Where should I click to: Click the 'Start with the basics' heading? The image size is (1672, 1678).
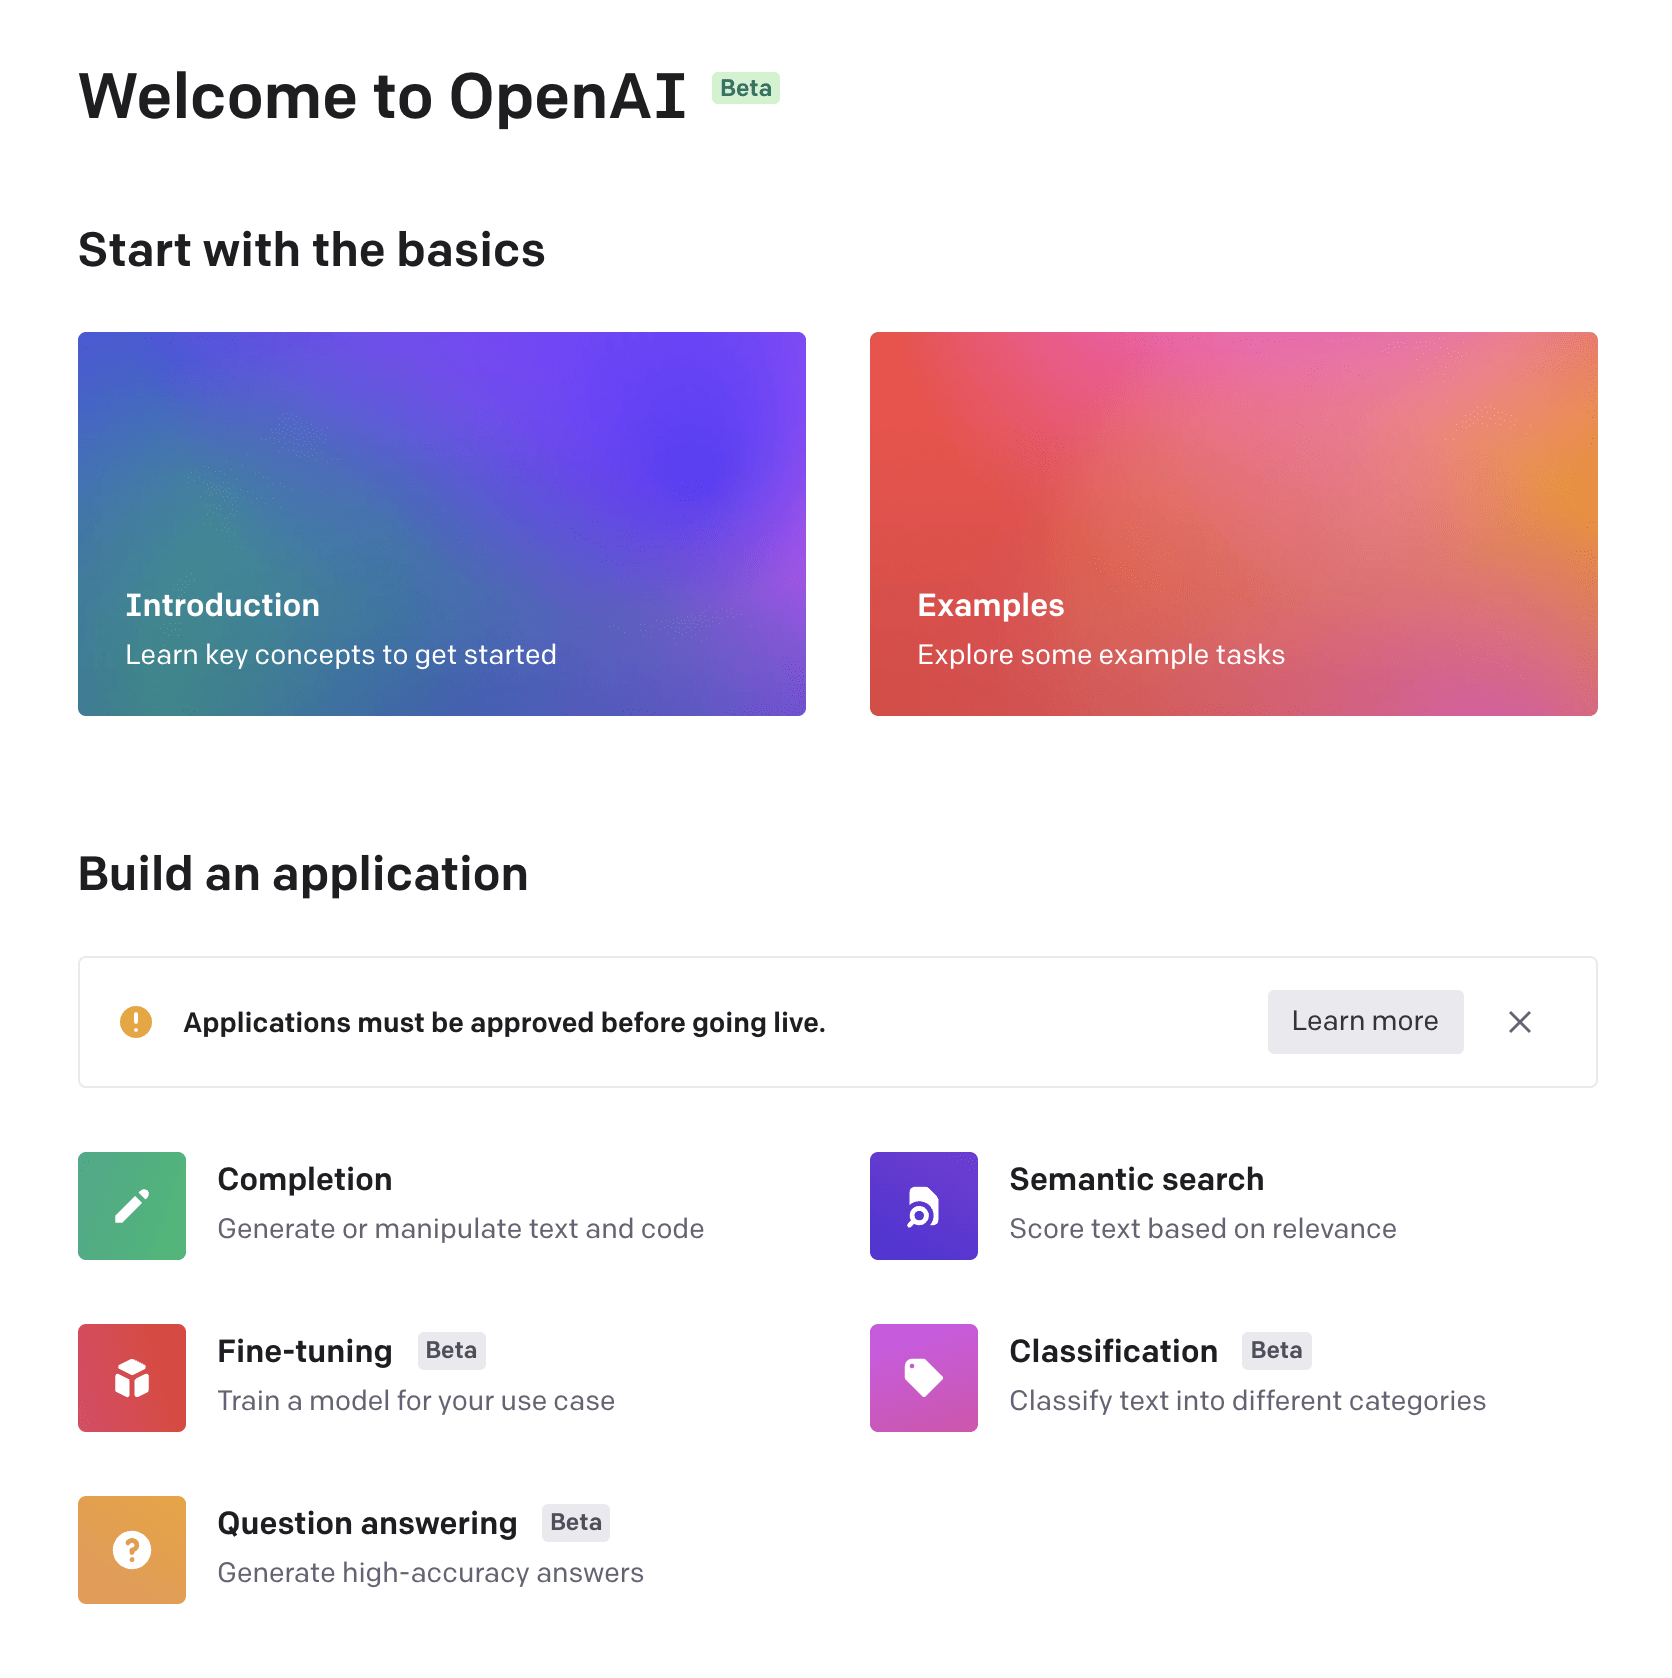click(312, 250)
